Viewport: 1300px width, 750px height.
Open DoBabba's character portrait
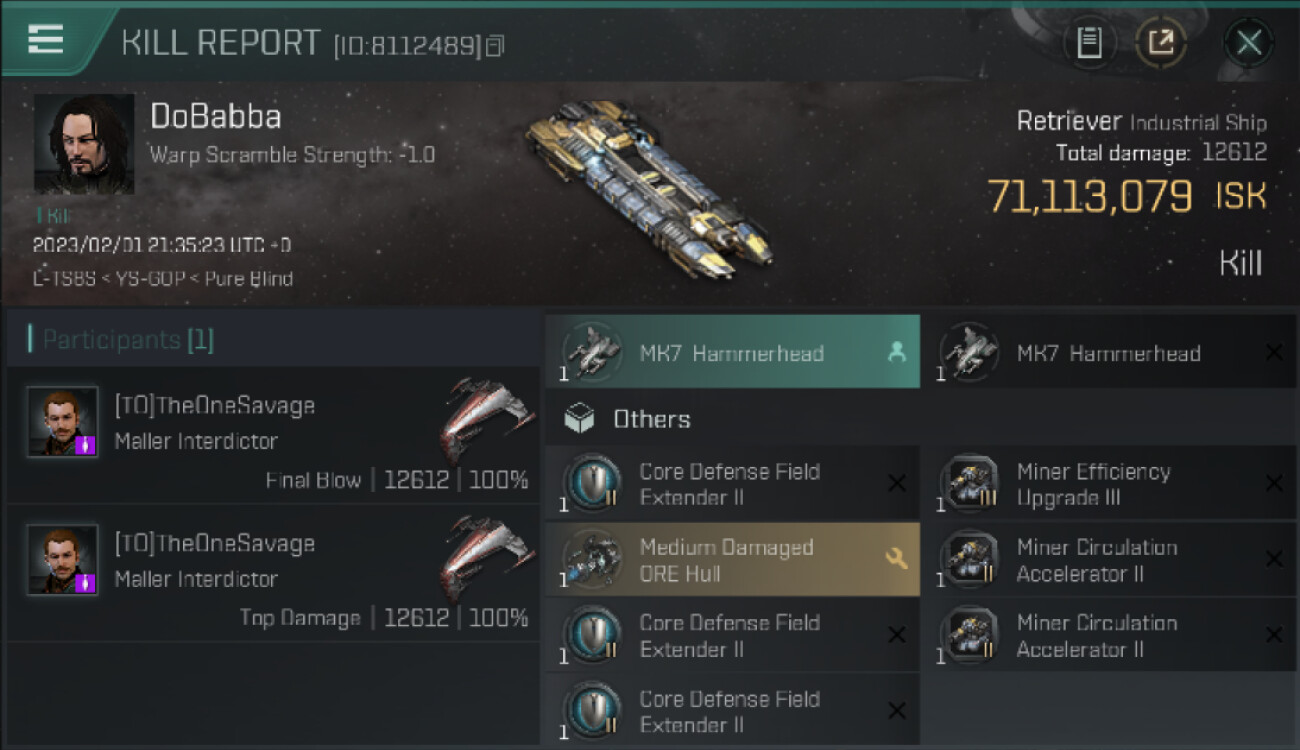tap(84, 143)
